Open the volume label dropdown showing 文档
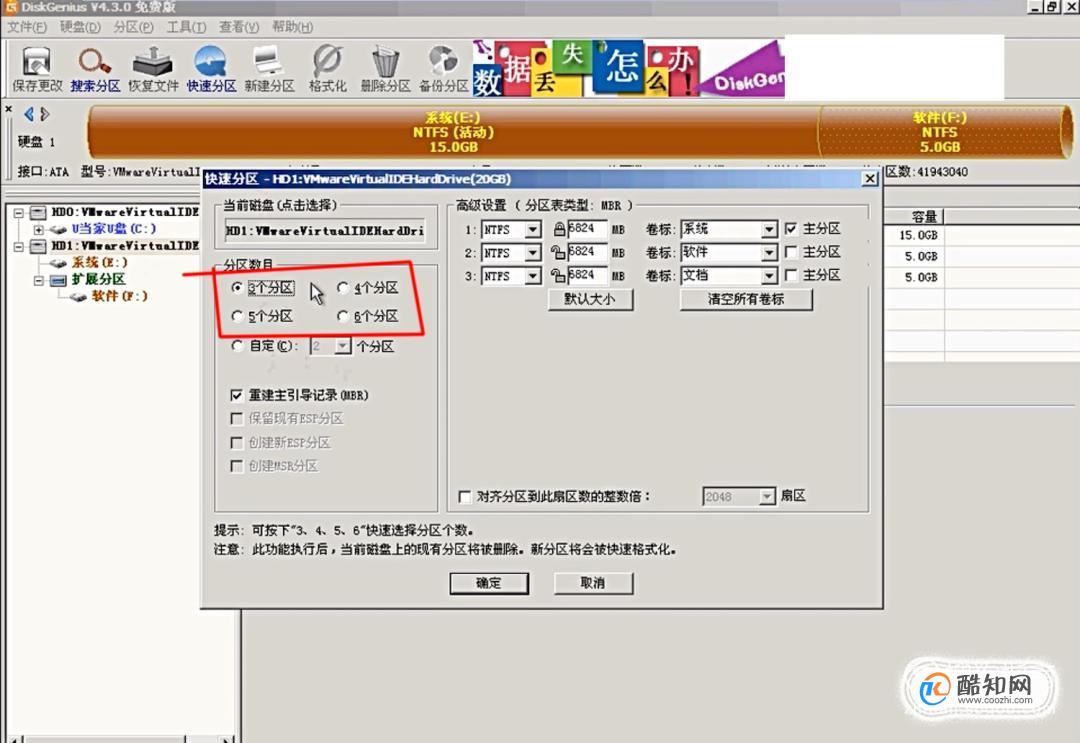1080x743 pixels. click(x=769, y=276)
